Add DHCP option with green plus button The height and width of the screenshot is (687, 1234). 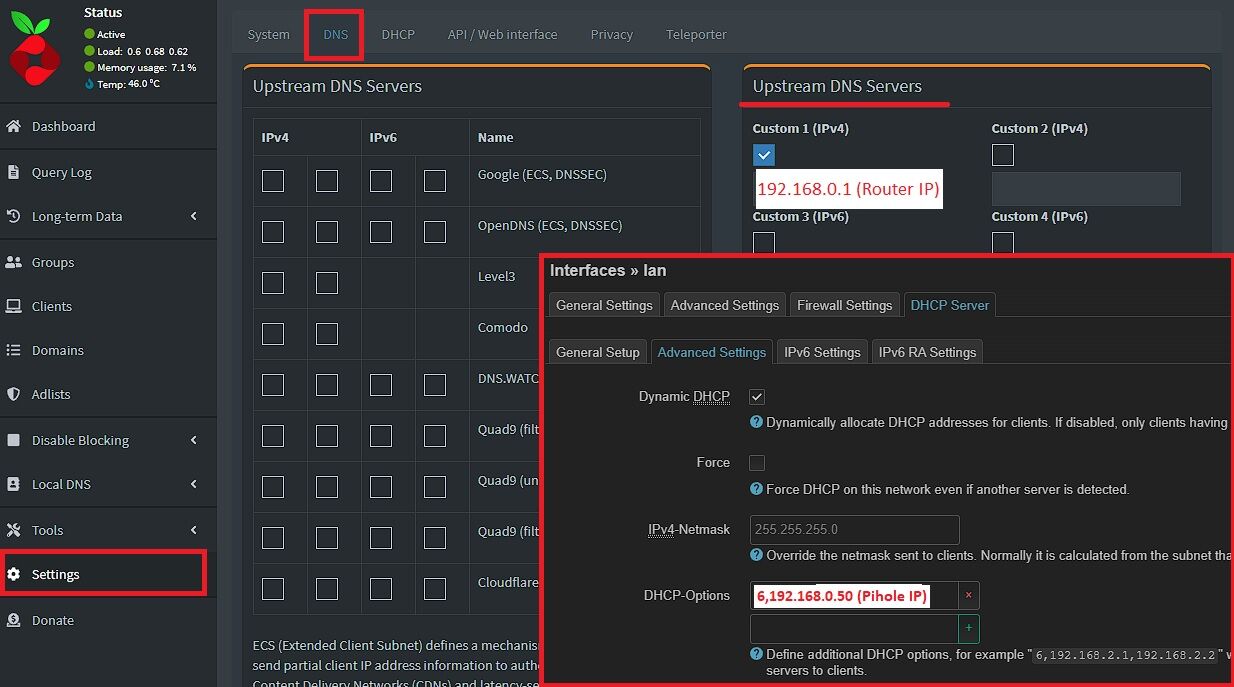(x=968, y=629)
